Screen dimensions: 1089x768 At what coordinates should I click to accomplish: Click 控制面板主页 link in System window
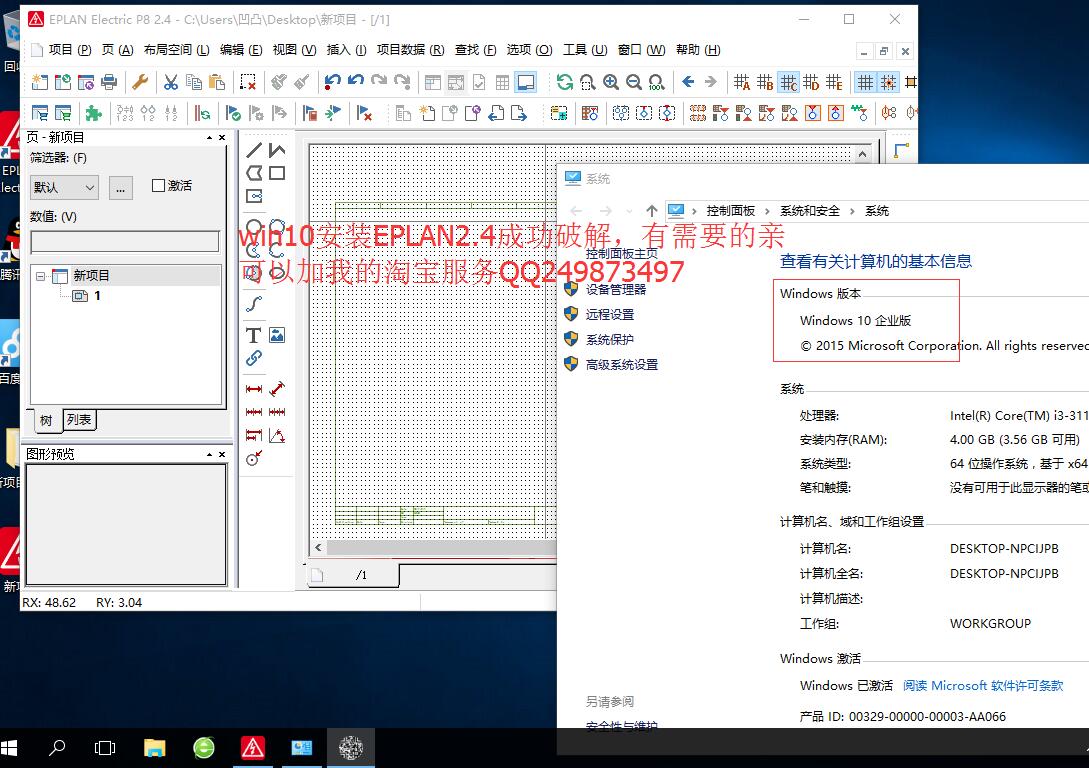621,253
